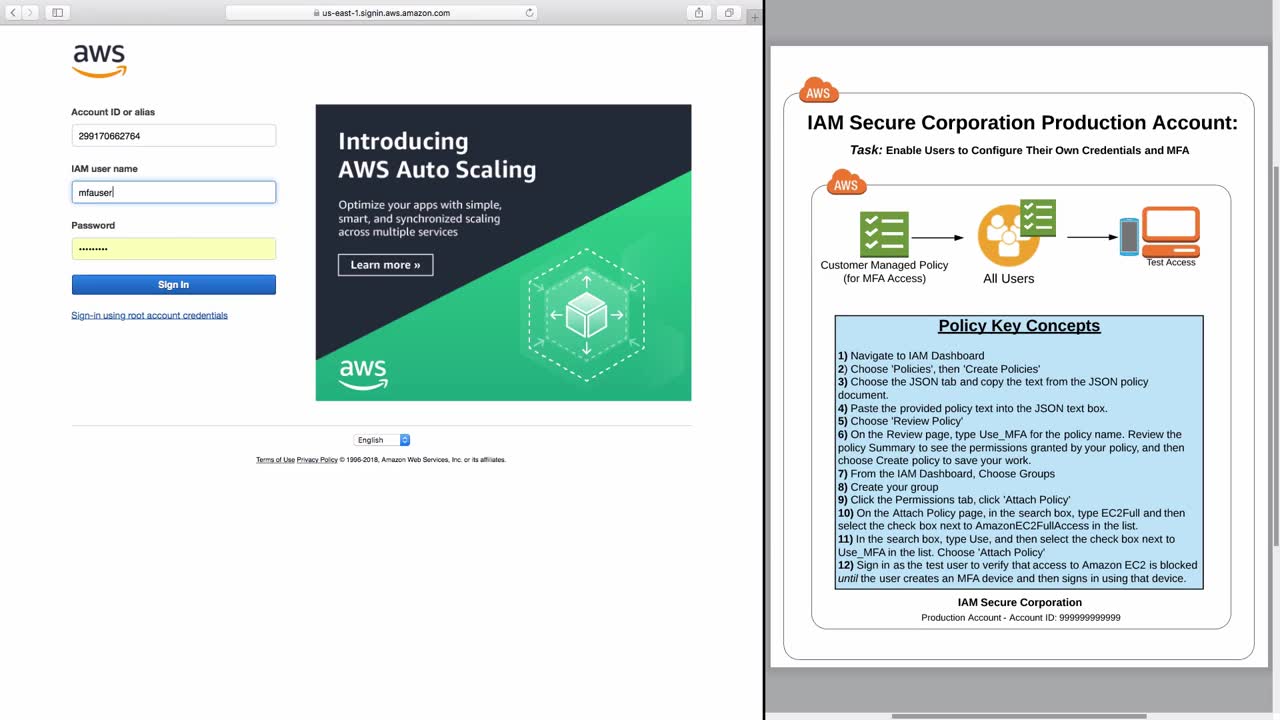Viewport: 1280px width, 720px height.
Task: Click the IAM user name field
Action: click(x=173, y=192)
